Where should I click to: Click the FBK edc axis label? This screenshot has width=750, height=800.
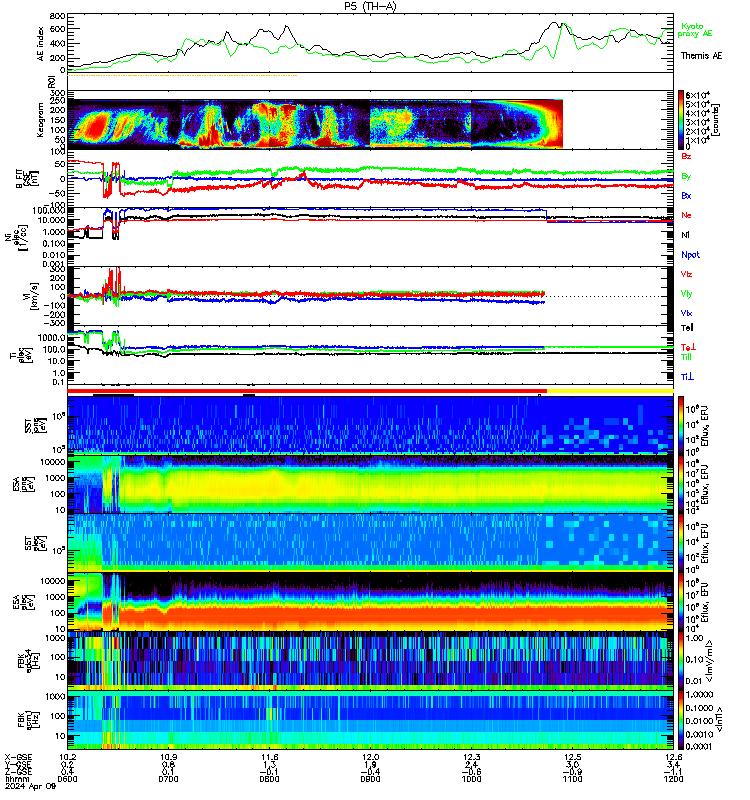point(28,661)
